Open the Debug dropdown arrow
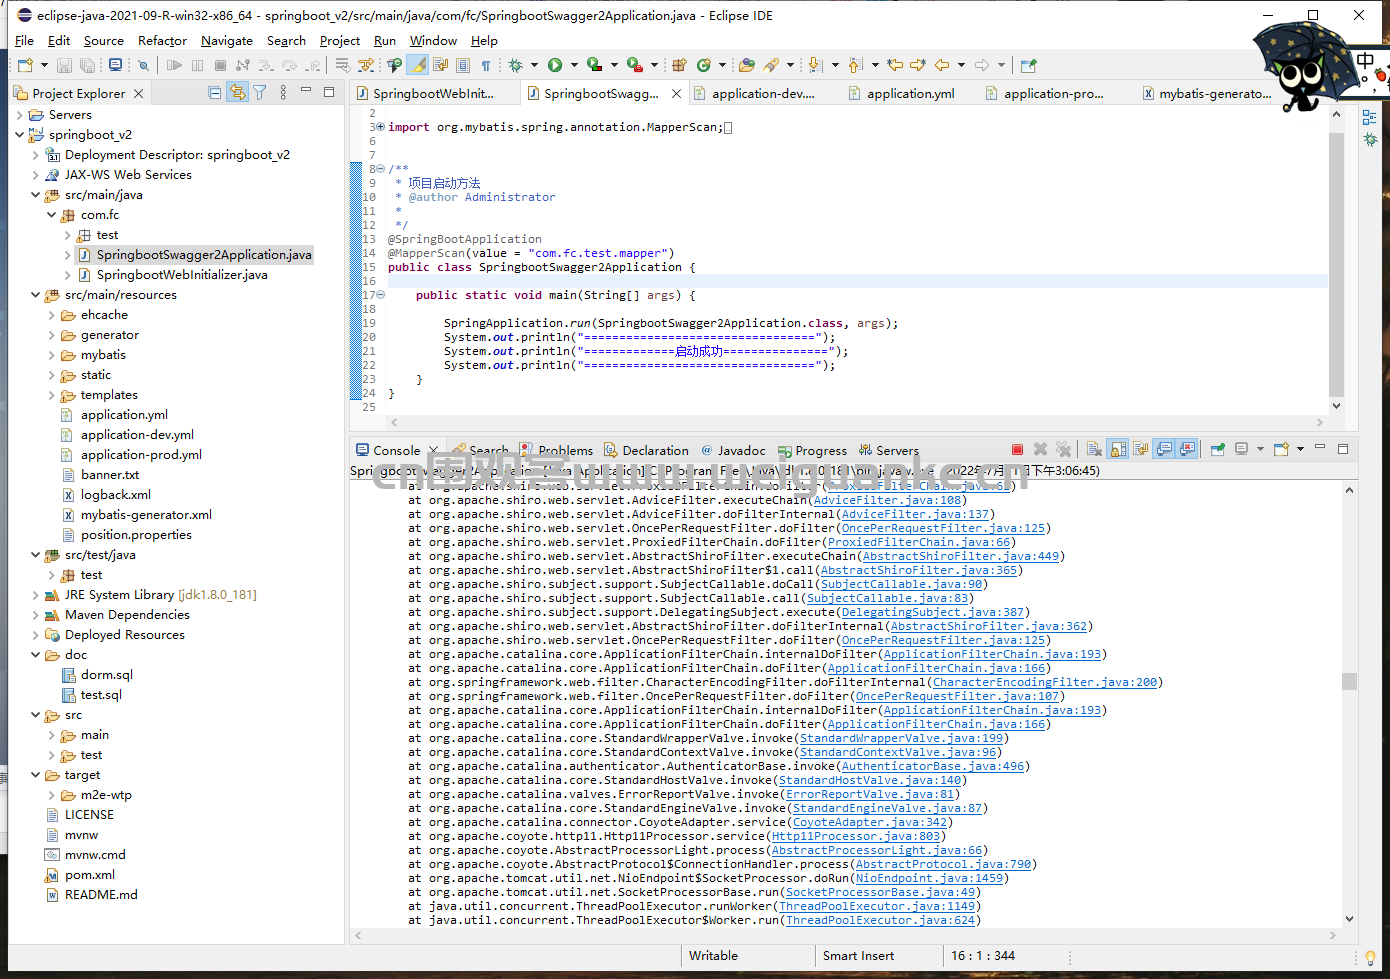1390x979 pixels. [534, 65]
